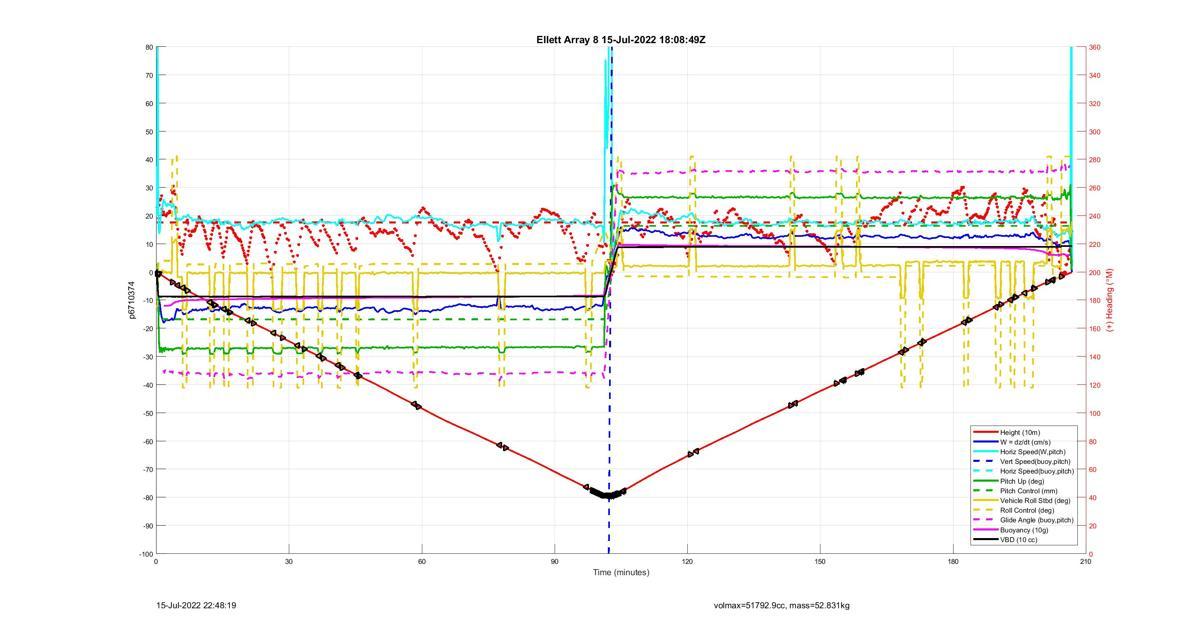Click the magenta dashed Glide Angle legend line sample
Screen dimensions: 1200x622
point(984,520)
